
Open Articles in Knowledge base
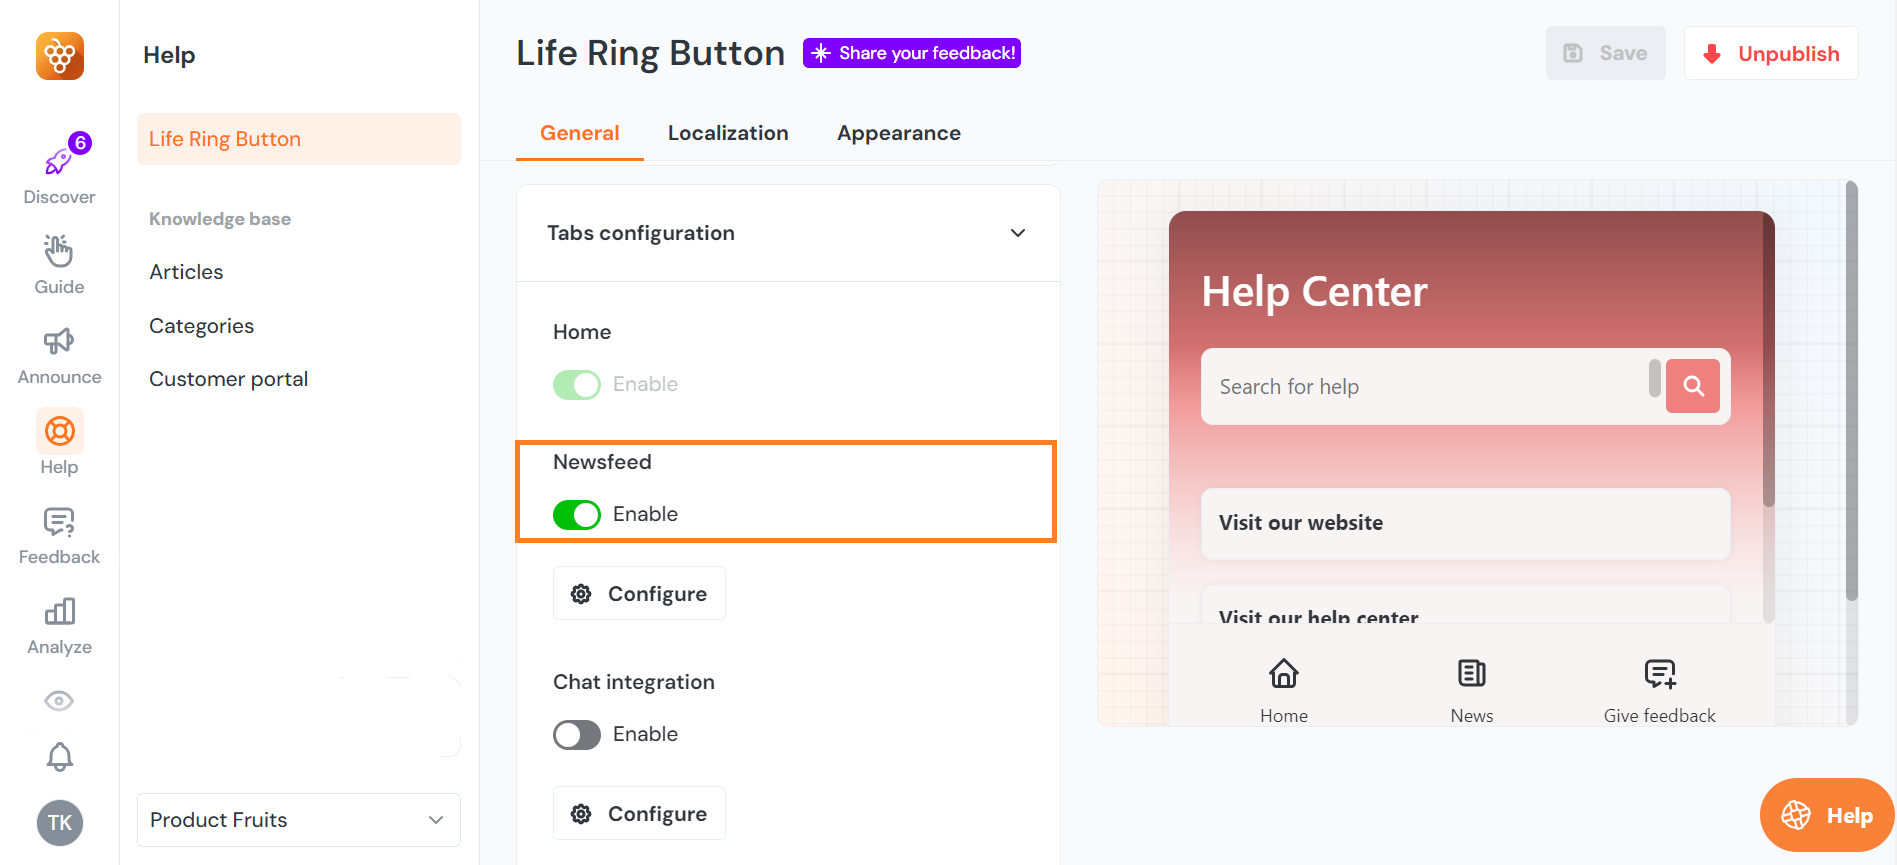point(186,272)
